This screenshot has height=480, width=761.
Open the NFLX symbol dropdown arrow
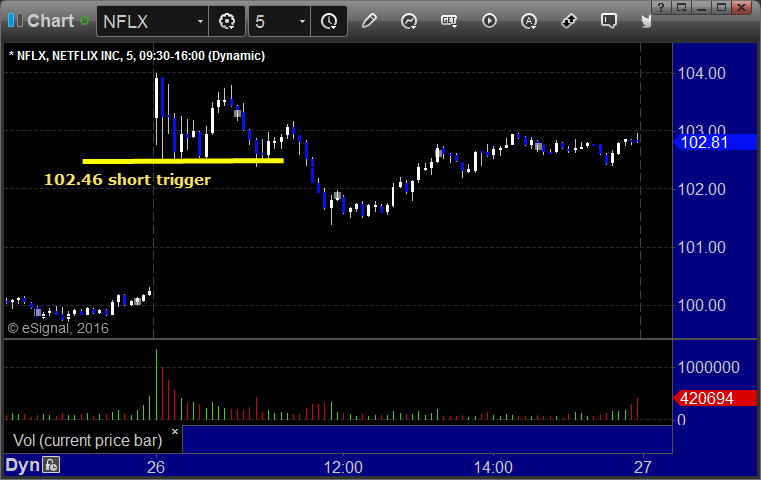200,21
